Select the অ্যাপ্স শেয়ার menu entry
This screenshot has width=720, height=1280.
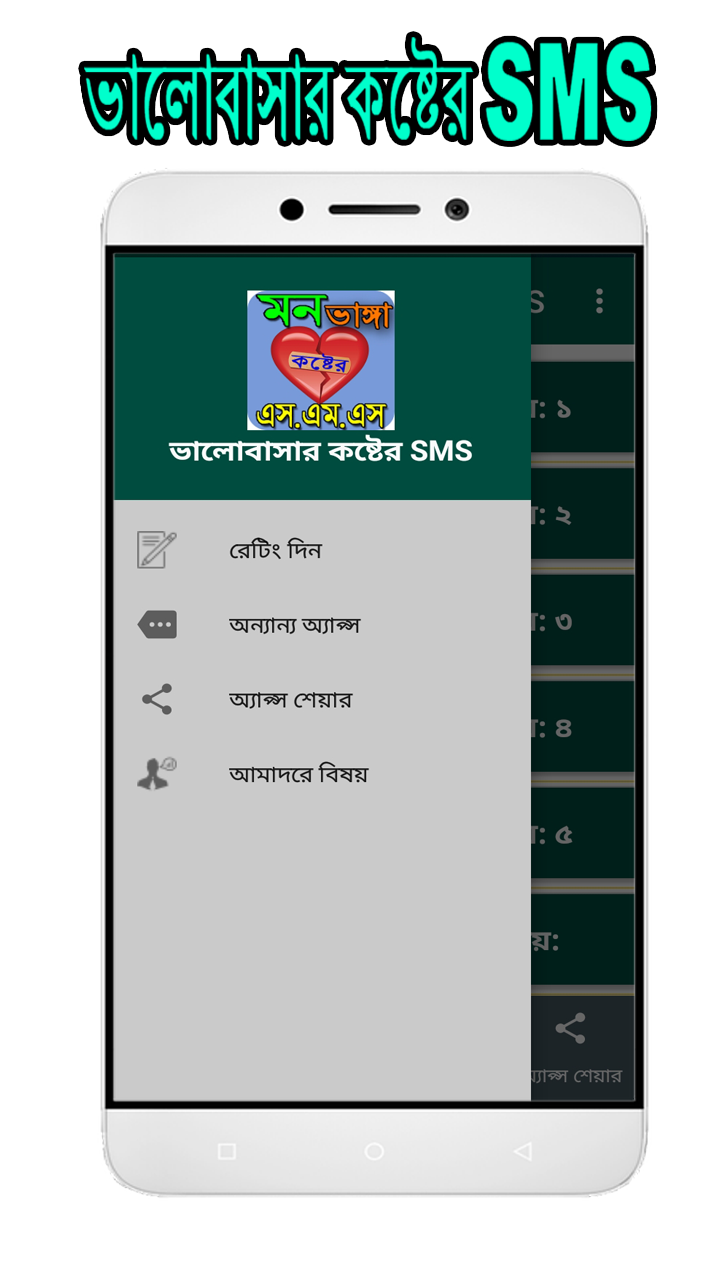322,699
